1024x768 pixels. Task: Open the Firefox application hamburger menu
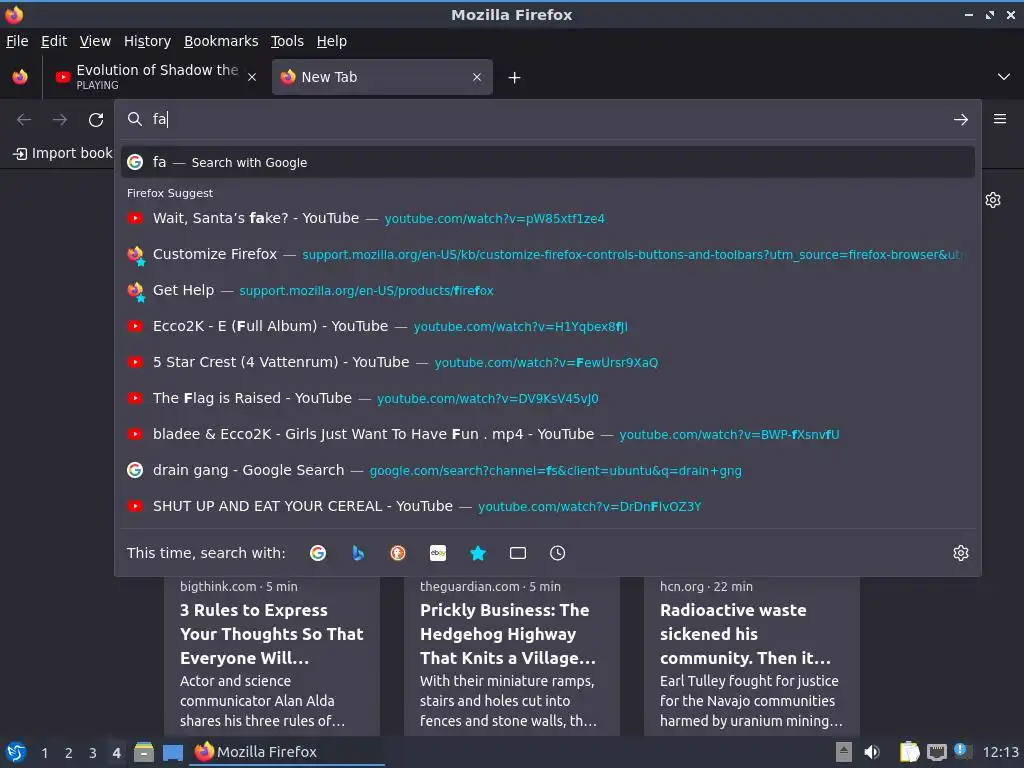pos(1000,119)
